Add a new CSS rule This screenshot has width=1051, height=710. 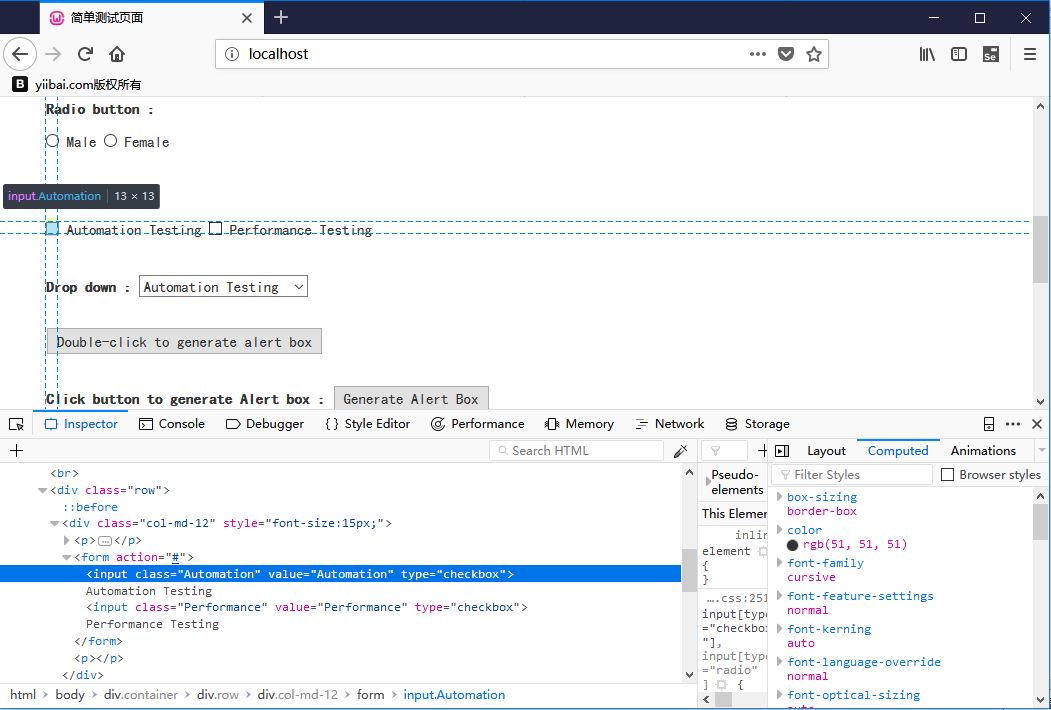762,451
